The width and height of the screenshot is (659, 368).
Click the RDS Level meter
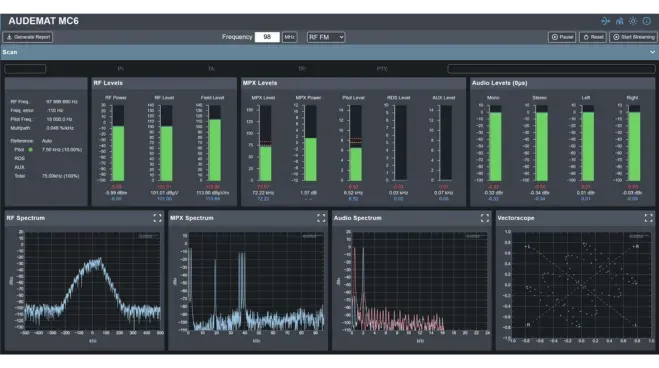point(400,143)
